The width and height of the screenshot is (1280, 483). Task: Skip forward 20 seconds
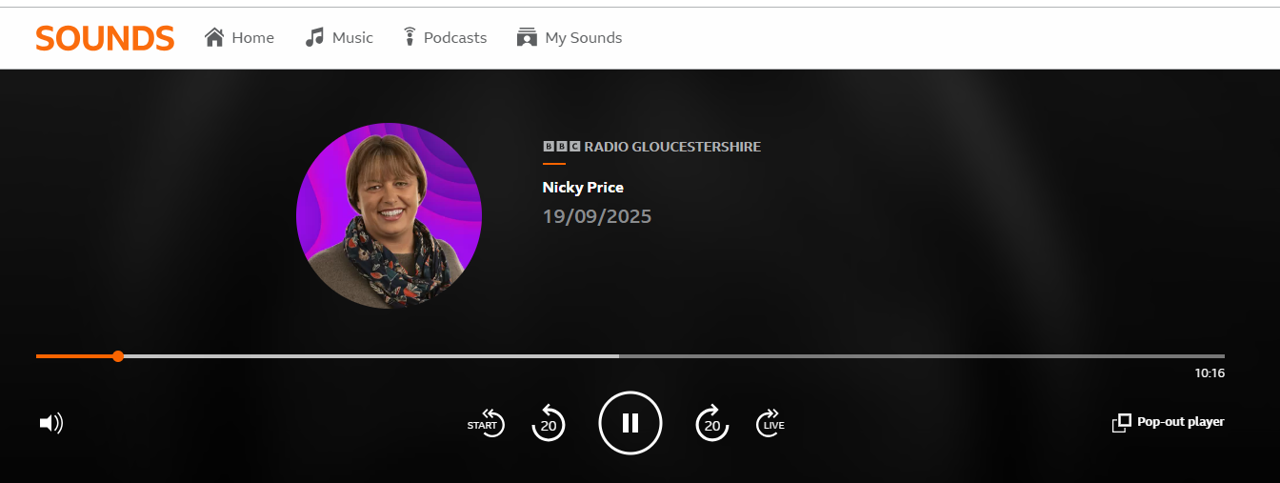[712, 423]
